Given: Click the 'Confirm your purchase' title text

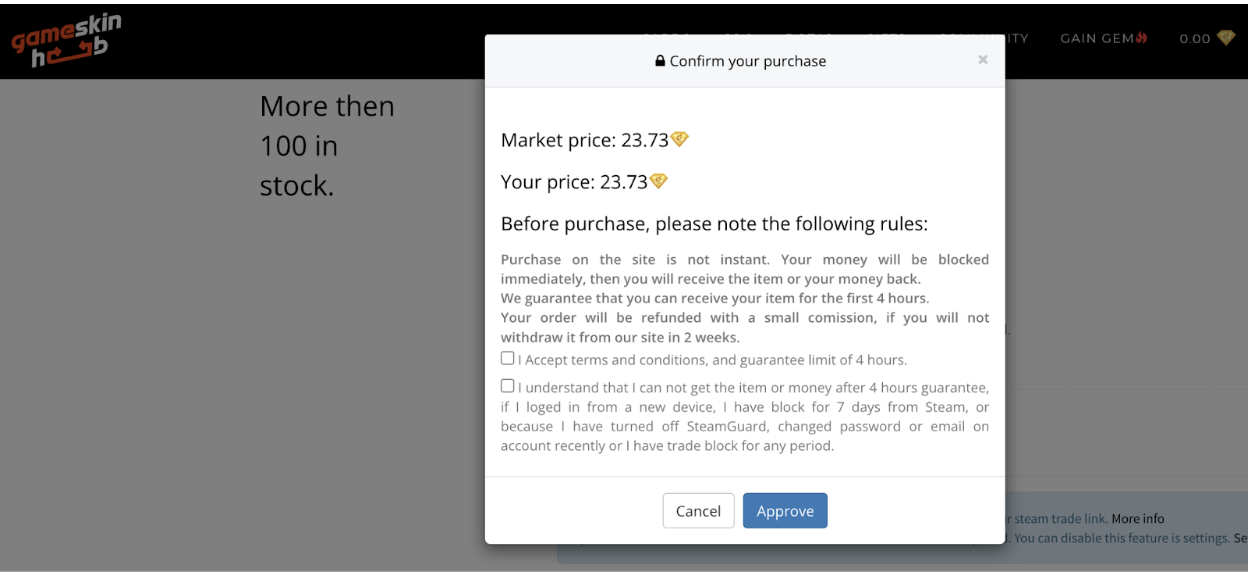Looking at the screenshot, I should pos(748,61).
